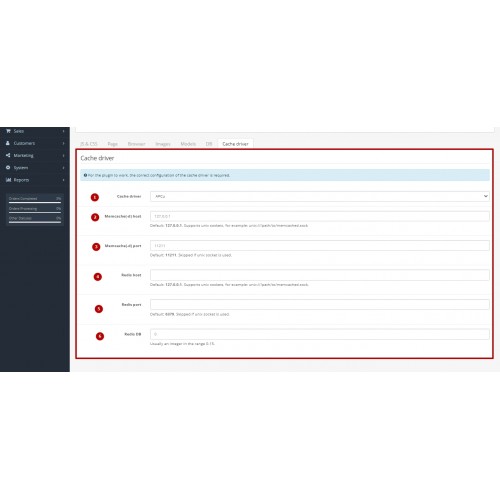Click the Redis DB input field
The image size is (500, 500).
320,334
